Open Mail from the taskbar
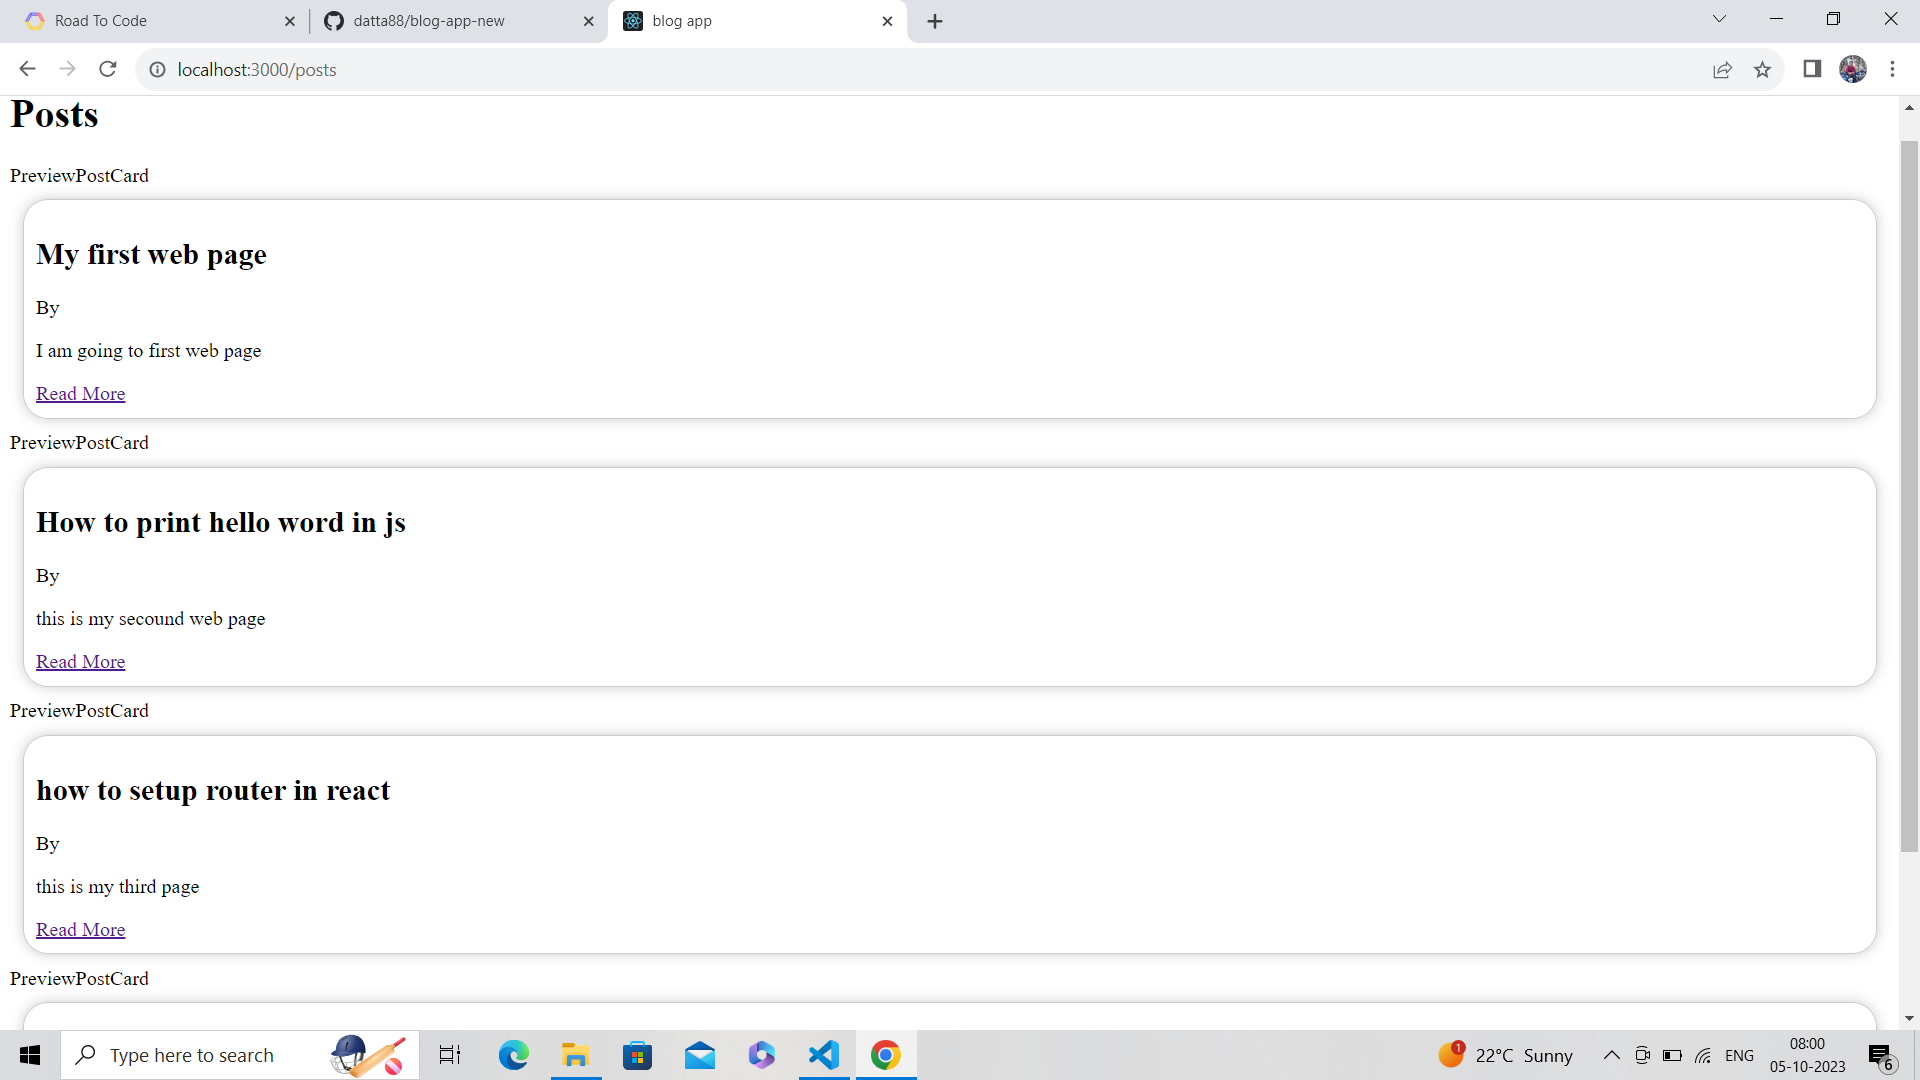 pyautogui.click(x=700, y=1055)
